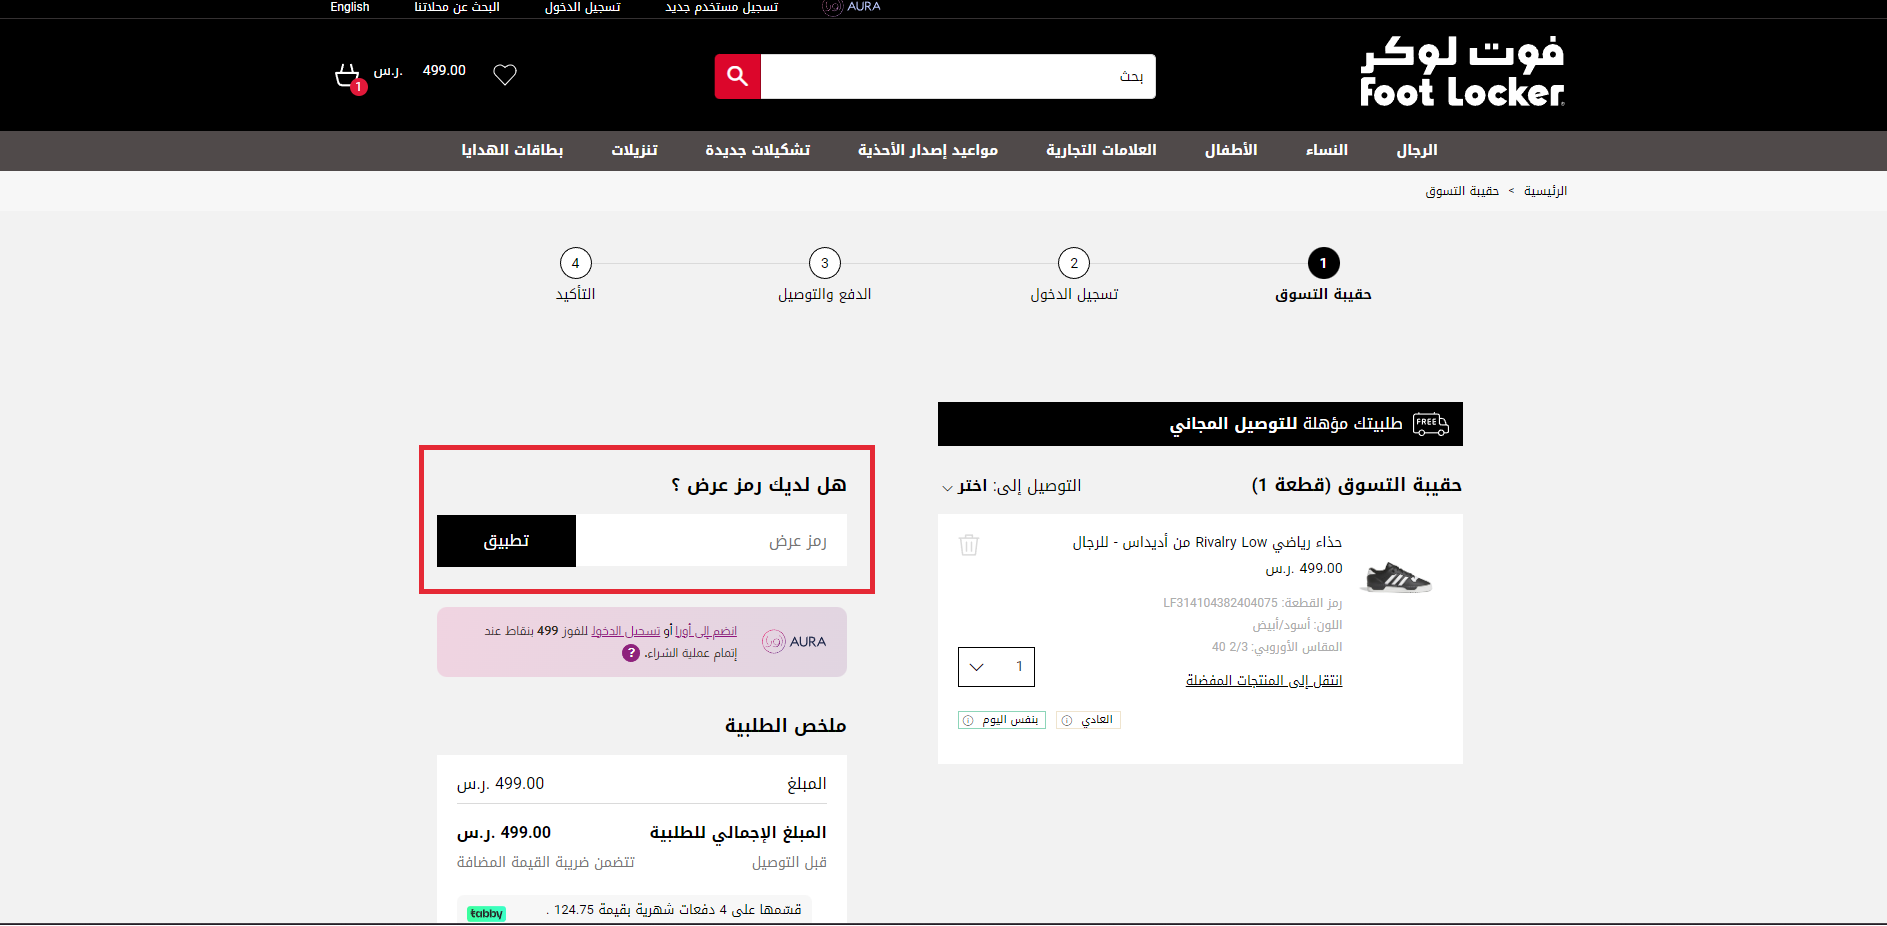Expand the التوصيل إلى delivery location selector
The image size is (1887, 926).
pyautogui.click(x=1012, y=486)
